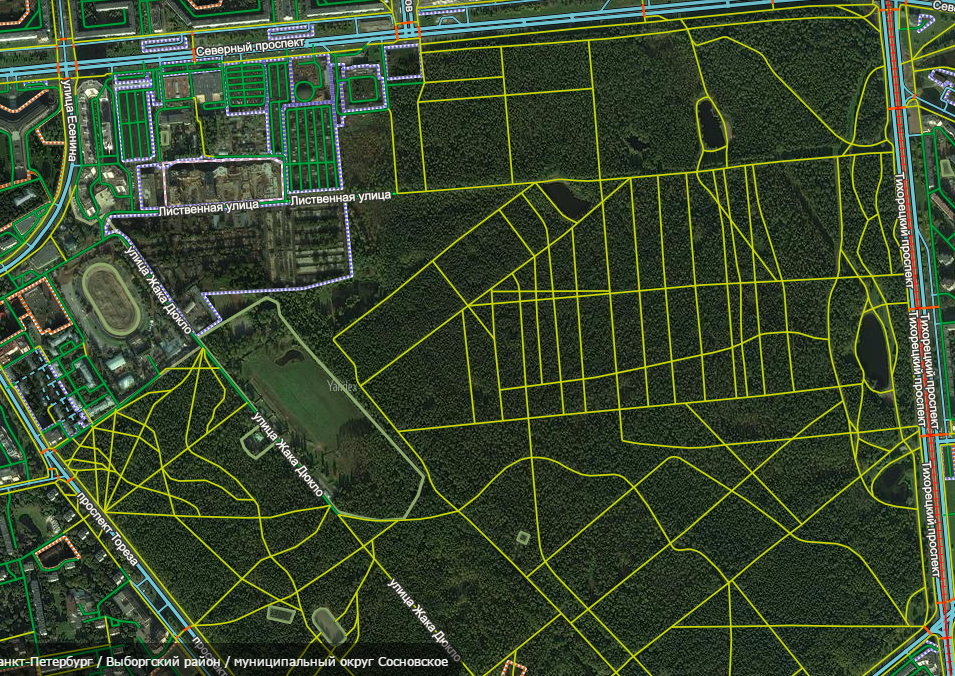The height and width of the screenshot is (676, 955).
Task: Open the "муниципальный округ Сосновское" breadcrumb
Action: (x=341, y=662)
